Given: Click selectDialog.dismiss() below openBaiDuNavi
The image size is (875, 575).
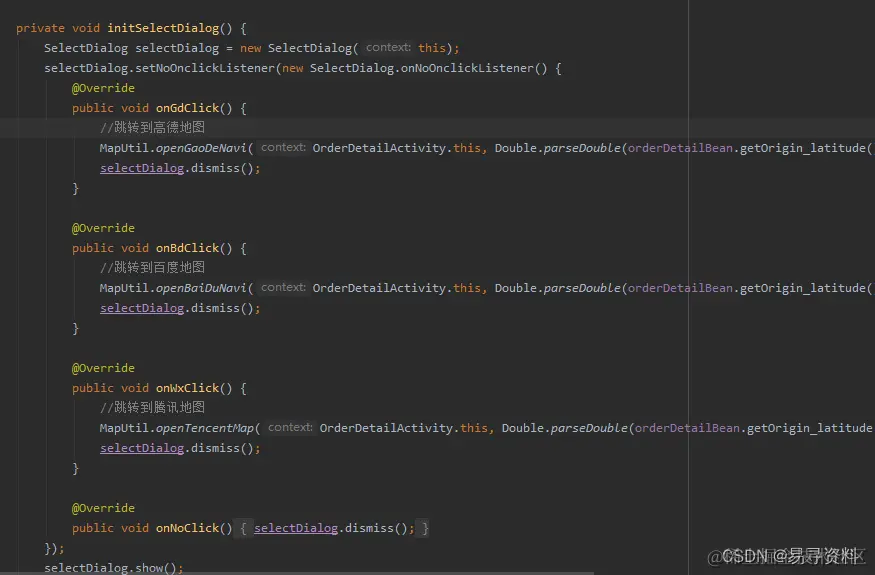Looking at the screenshot, I should (x=180, y=308).
